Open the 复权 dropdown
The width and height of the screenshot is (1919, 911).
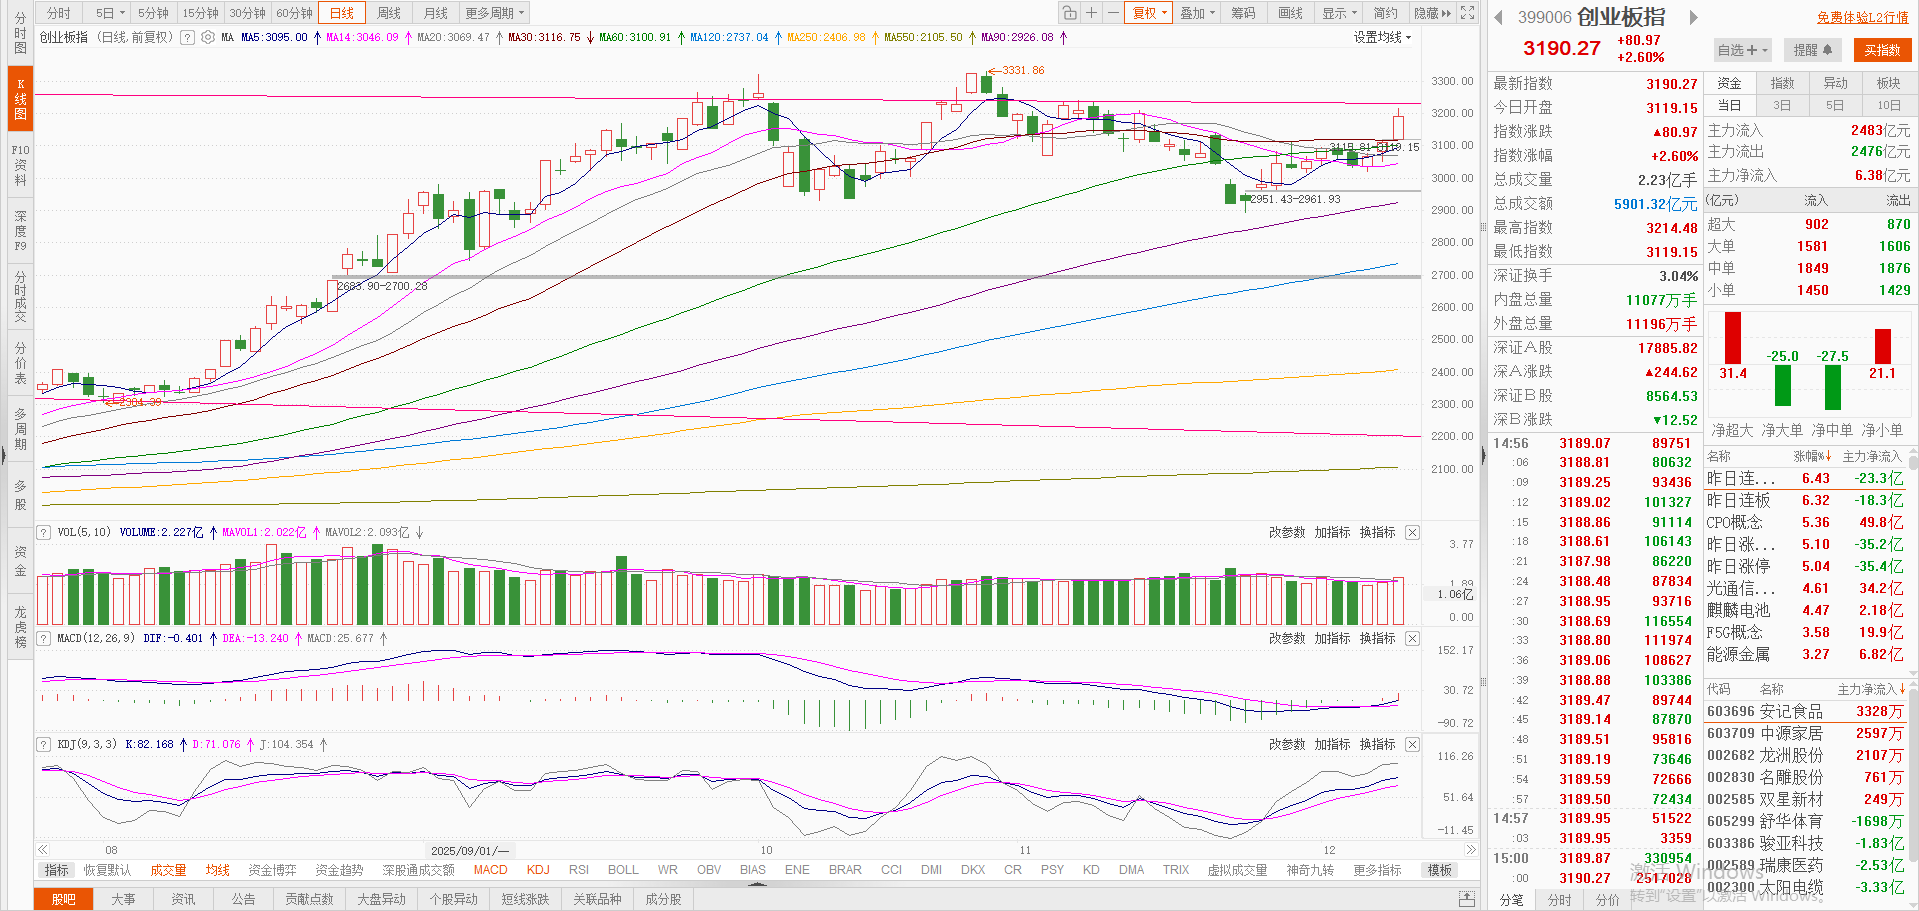[1149, 13]
